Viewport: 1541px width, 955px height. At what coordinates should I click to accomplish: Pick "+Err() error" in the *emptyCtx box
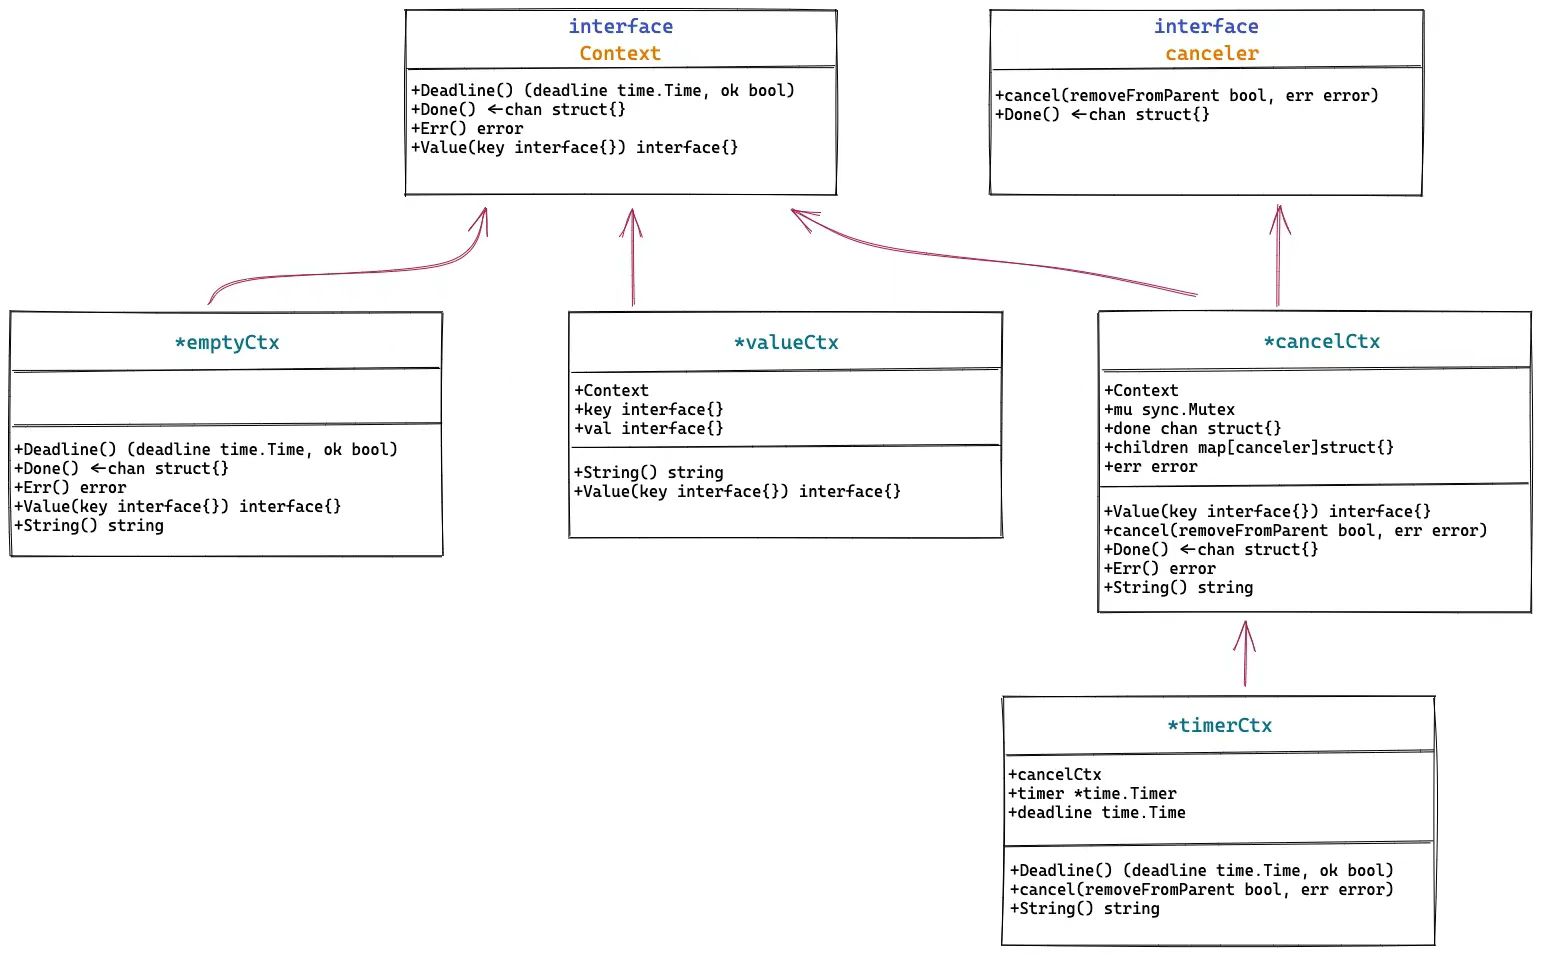coord(70,487)
